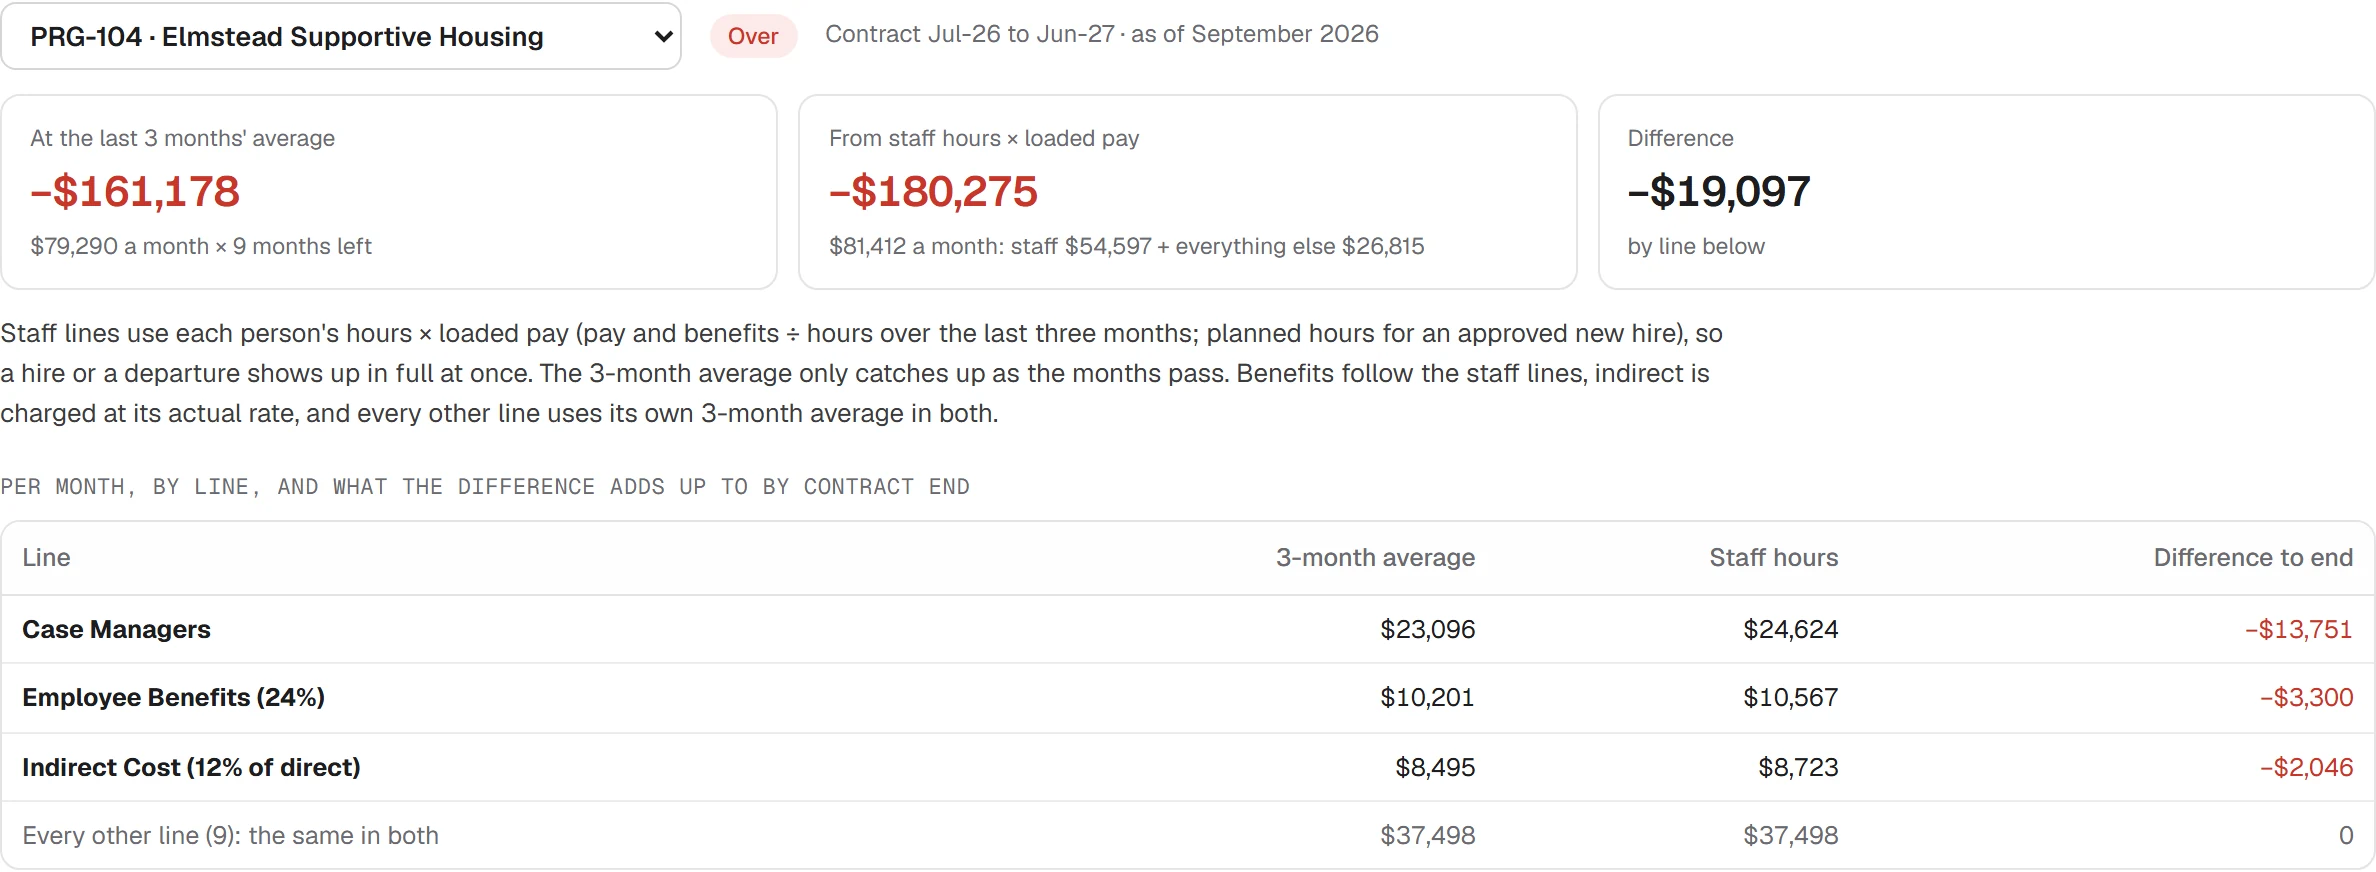Viewport: 2376px width, 872px height.
Task: Click the Case Managers -$13,751 difference value
Action: tap(2298, 629)
